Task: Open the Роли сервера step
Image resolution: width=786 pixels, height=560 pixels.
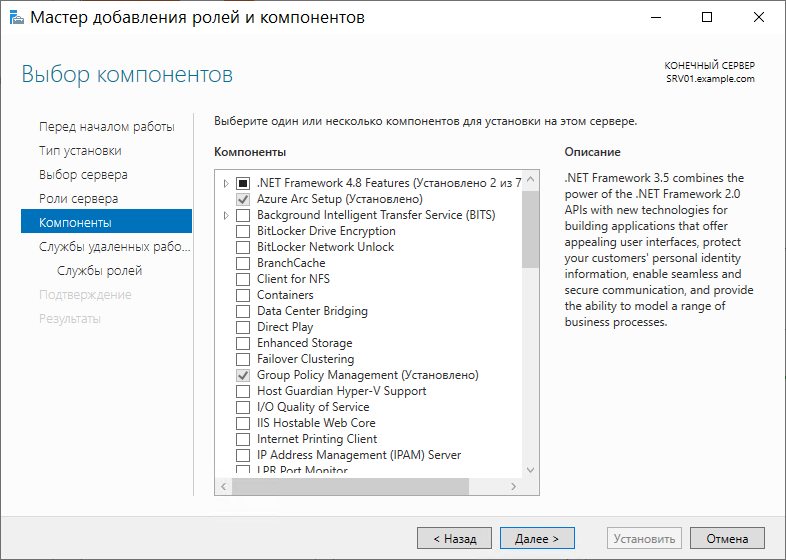Action: click(79, 199)
